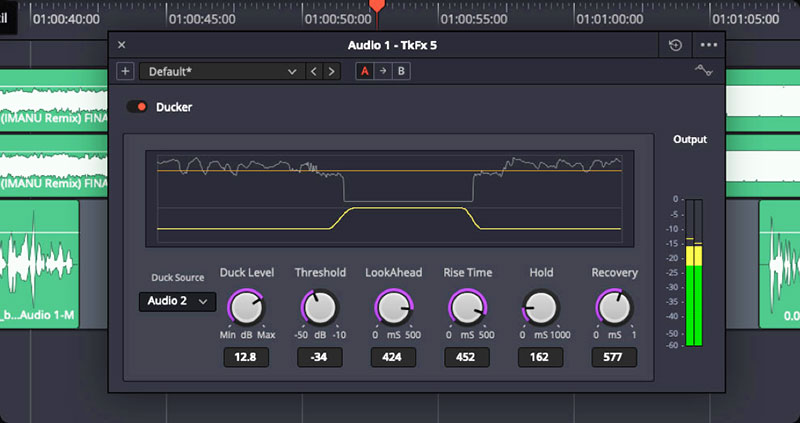
Task: Click the Audio 1 - TkFx 5 title
Action: (x=392, y=45)
